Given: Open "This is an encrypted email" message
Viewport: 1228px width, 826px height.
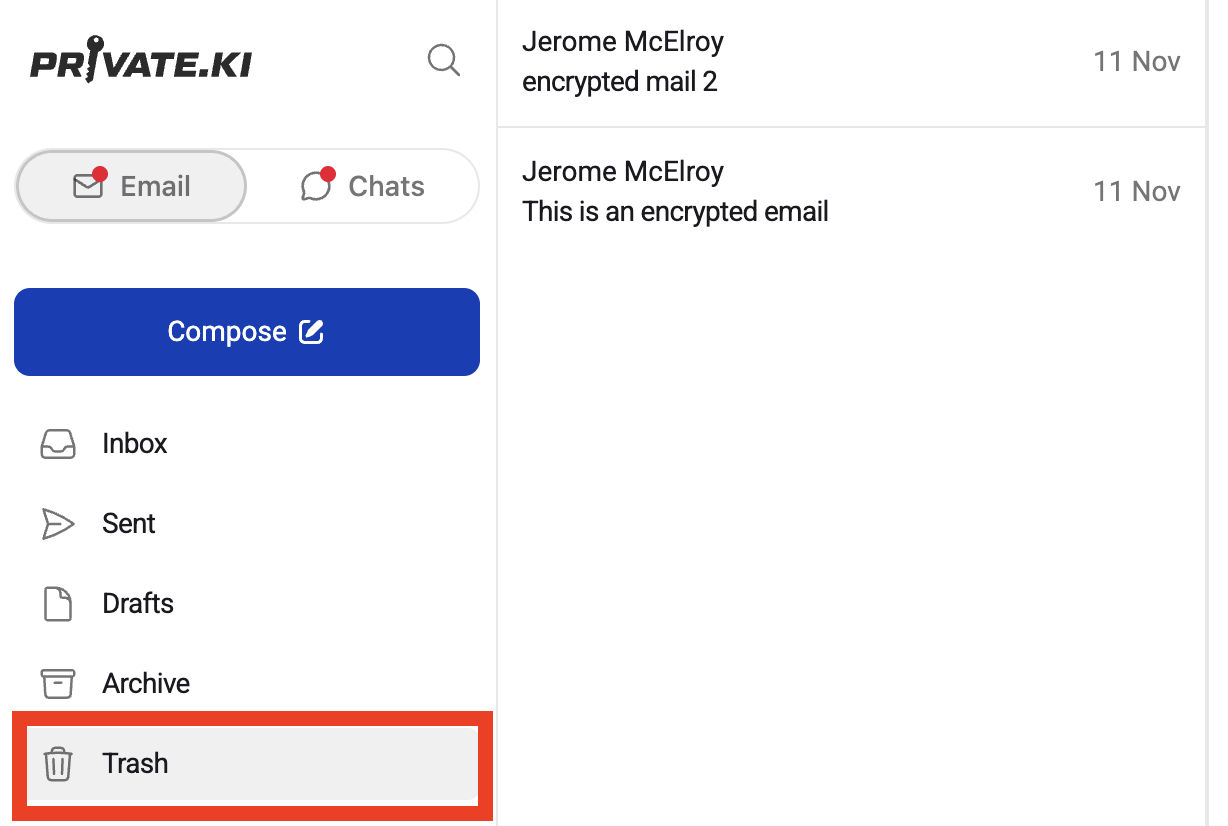Looking at the screenshot, I should (x=675, y=212).
